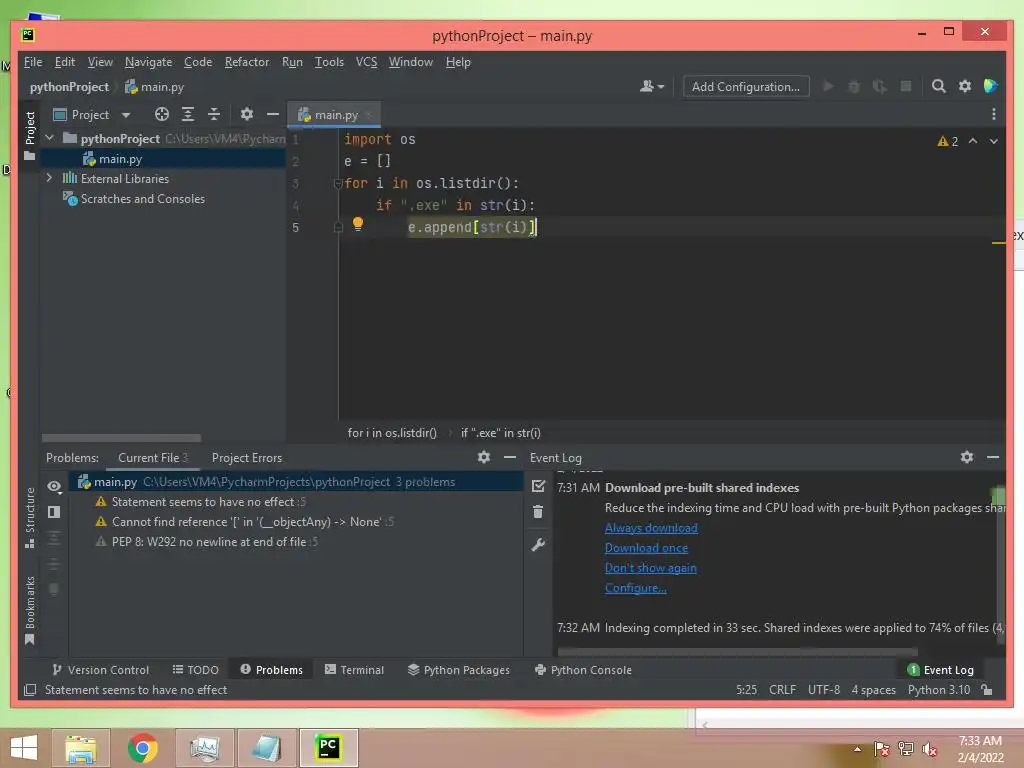The height and width of the screenshot is (768, 1024).
Task: Click the Windows Start button
Action: [x=24, y=748]
